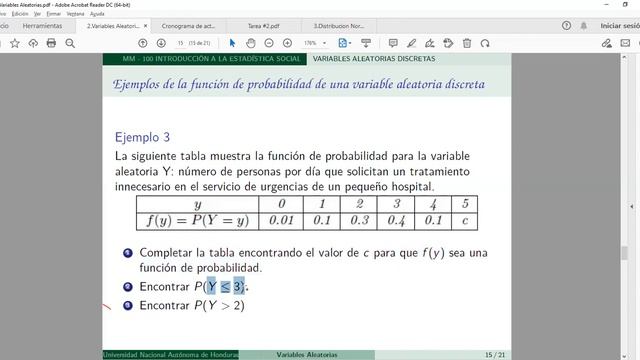Click footer text "Variables Aleatorias"

pos(307,355)
